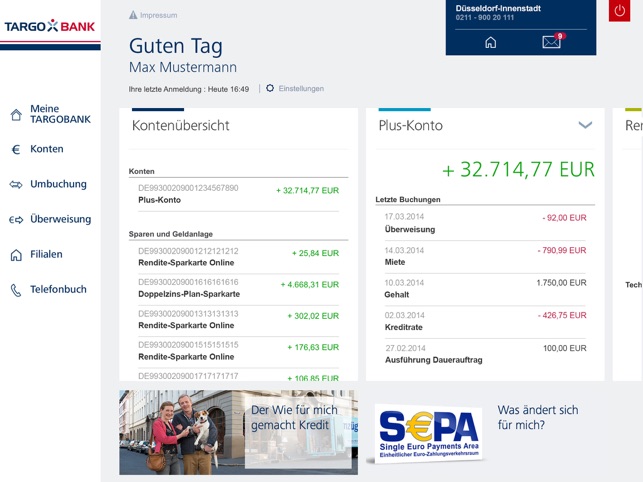Screen dimensions: 643x482
Task: Open Meine TARGOBANK menu item
Action: 60,114
